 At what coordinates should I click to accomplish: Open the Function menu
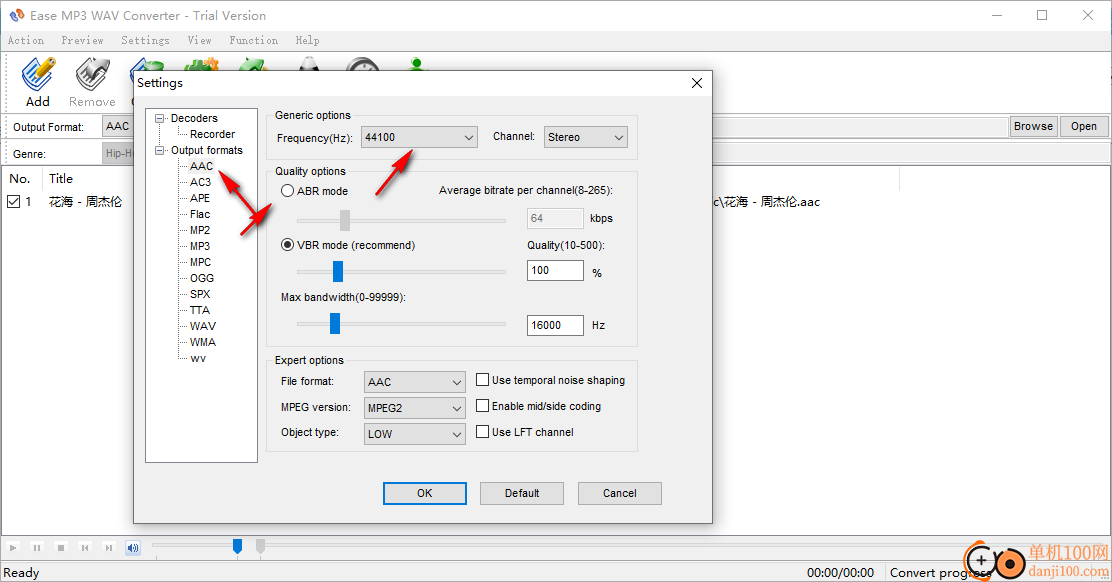point(253,40)
